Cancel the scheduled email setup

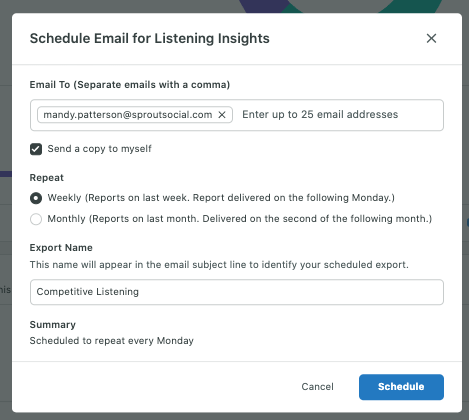pos(317,387)
